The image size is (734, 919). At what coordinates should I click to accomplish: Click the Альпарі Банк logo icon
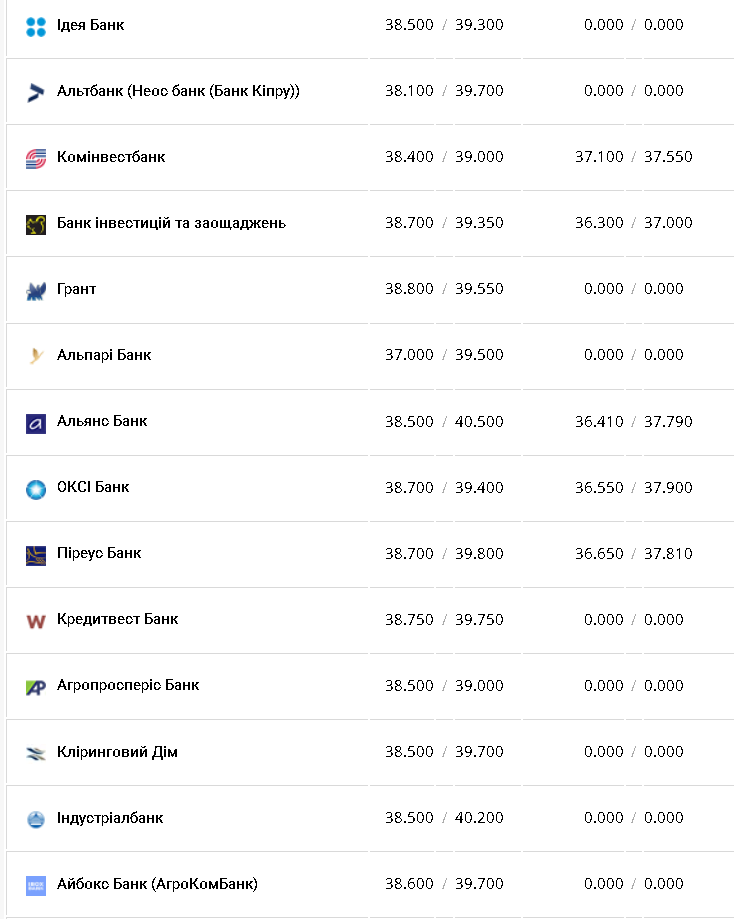pyautogui.click(x=36, y=356)
